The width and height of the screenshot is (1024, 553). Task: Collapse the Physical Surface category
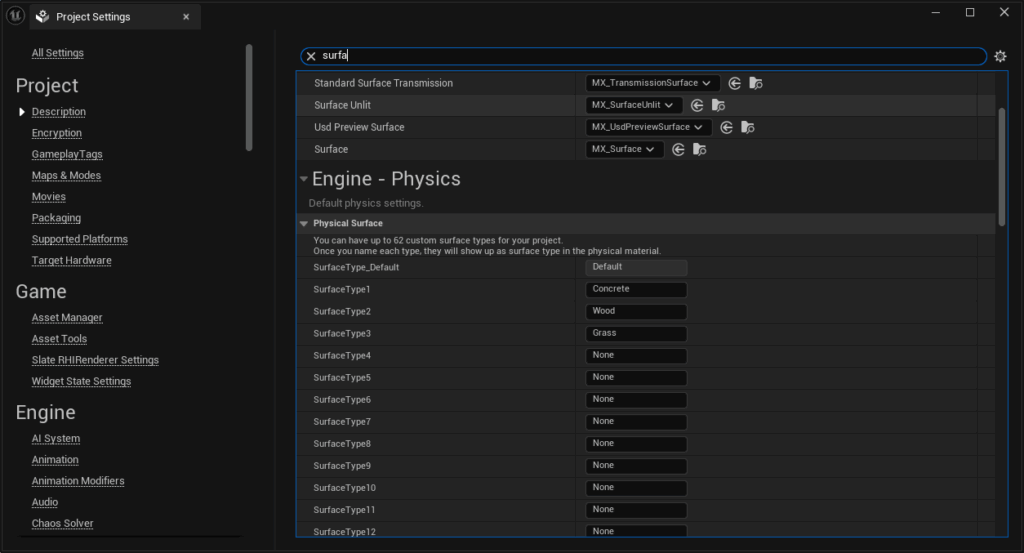coord(304,224)
